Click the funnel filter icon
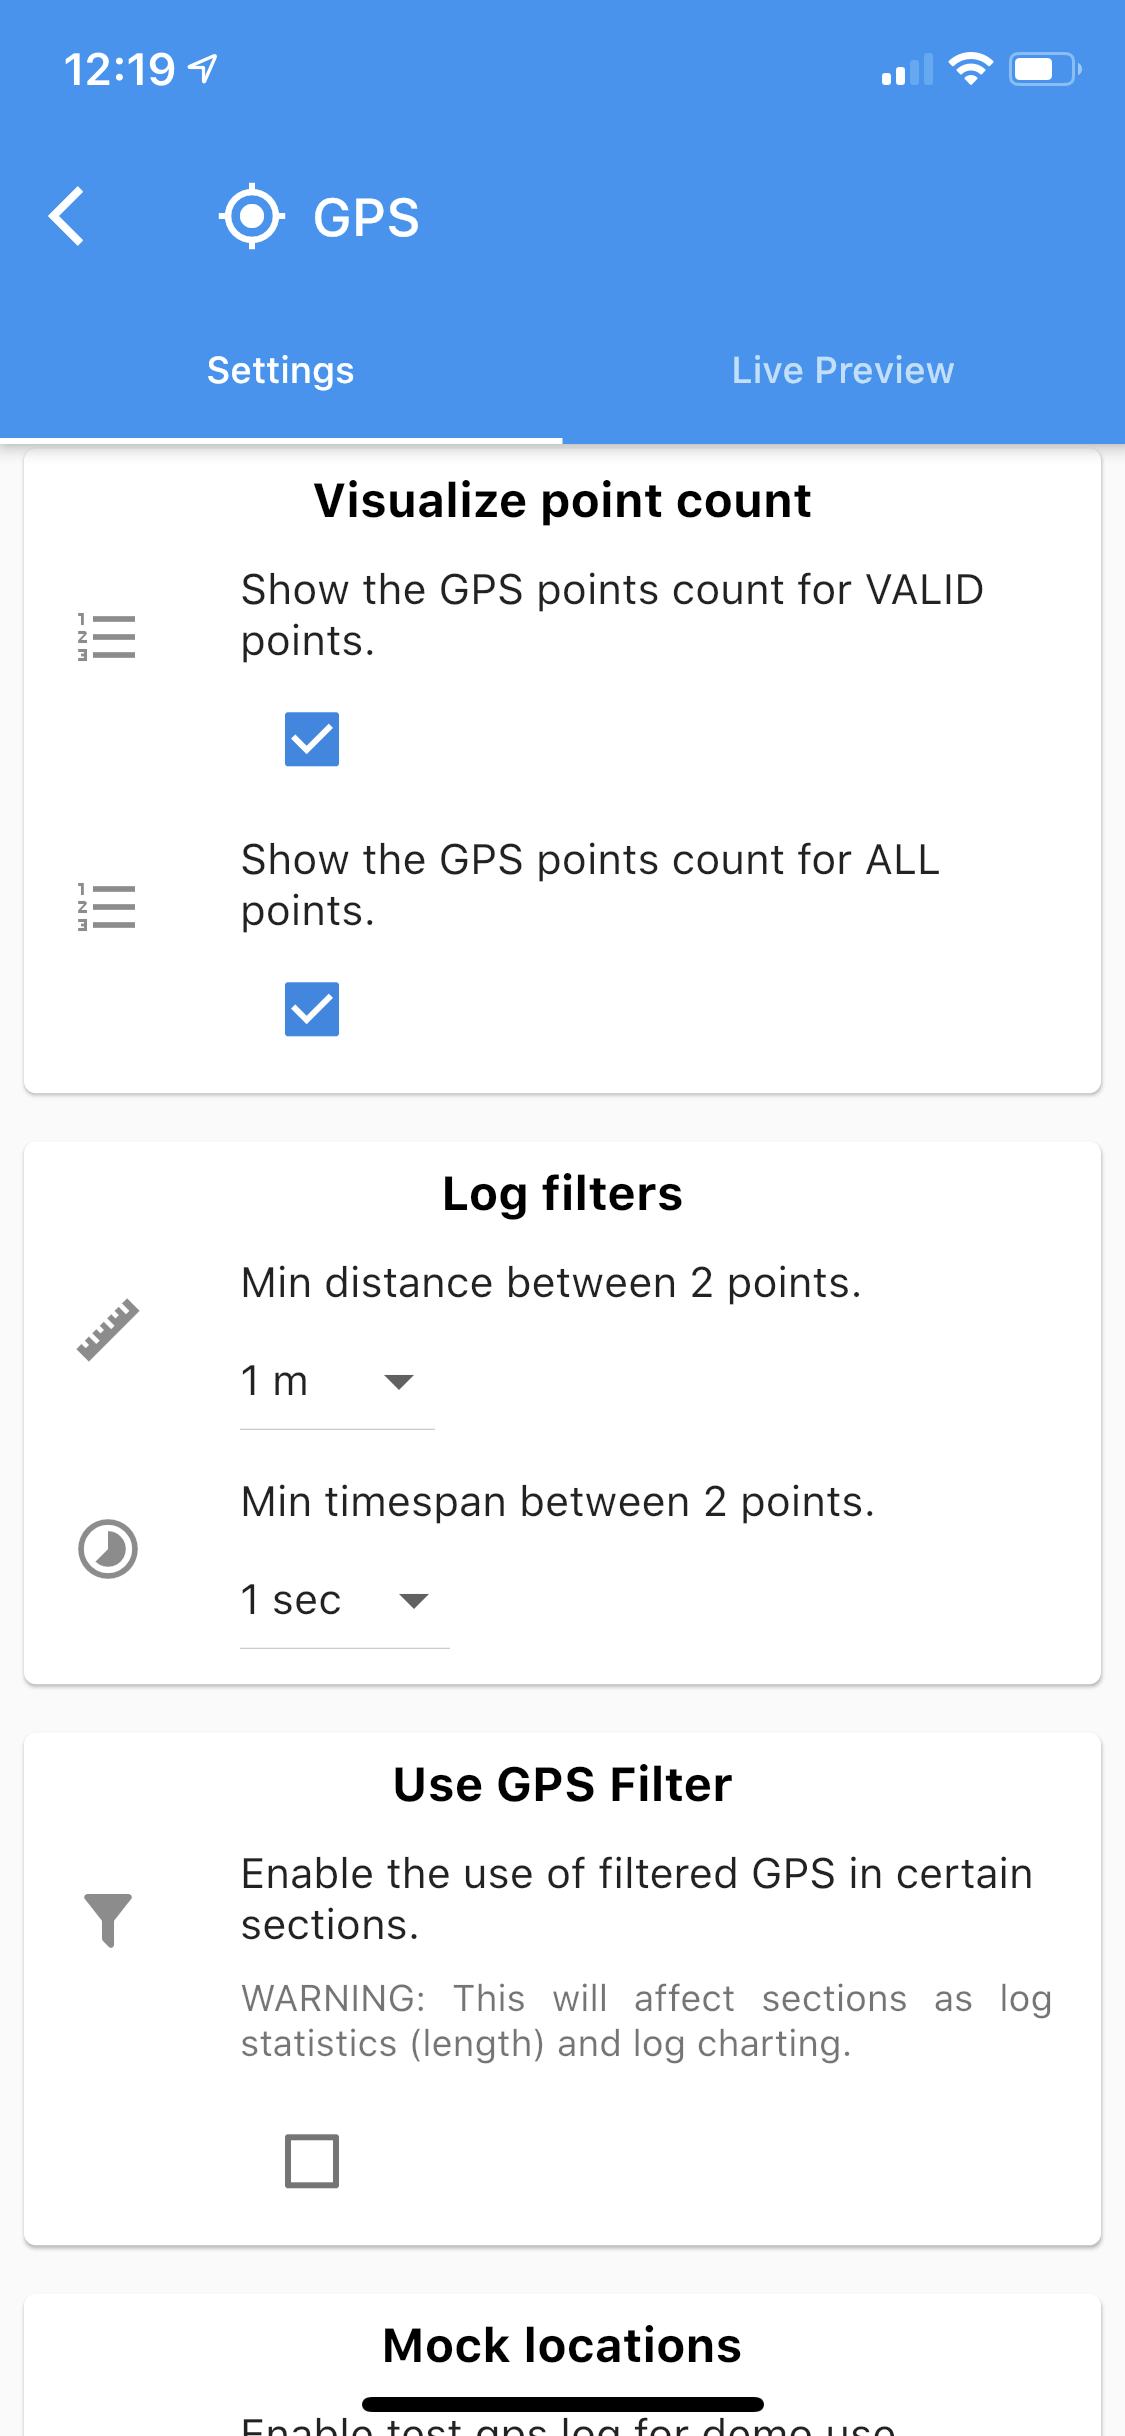 coord(108,1920)
